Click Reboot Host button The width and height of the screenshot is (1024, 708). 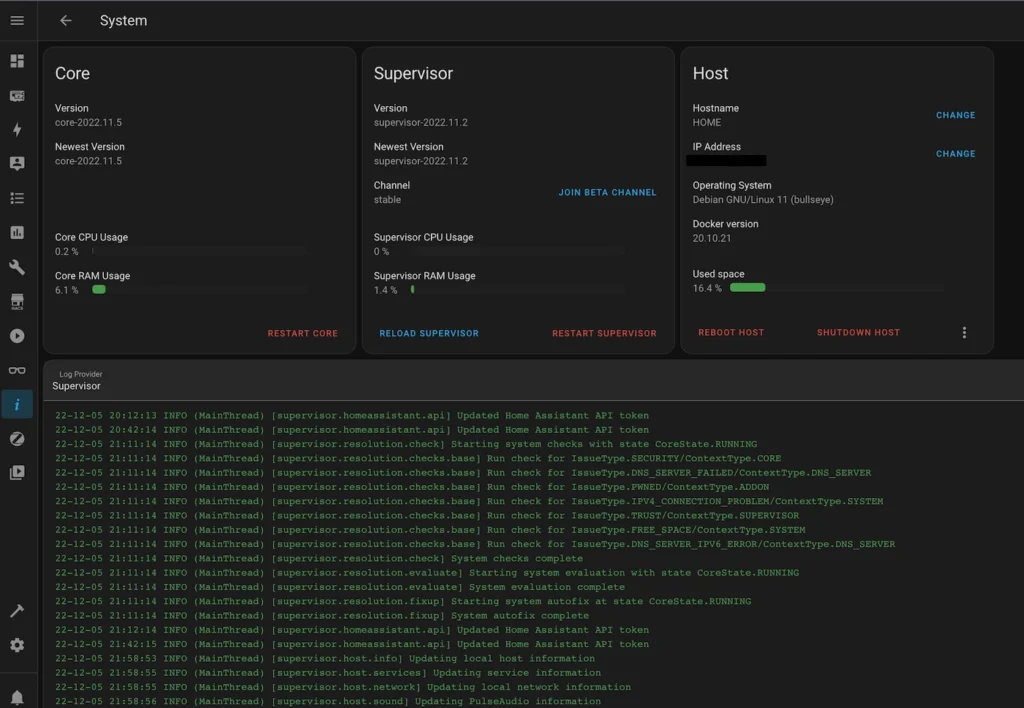tap(731, 333)
